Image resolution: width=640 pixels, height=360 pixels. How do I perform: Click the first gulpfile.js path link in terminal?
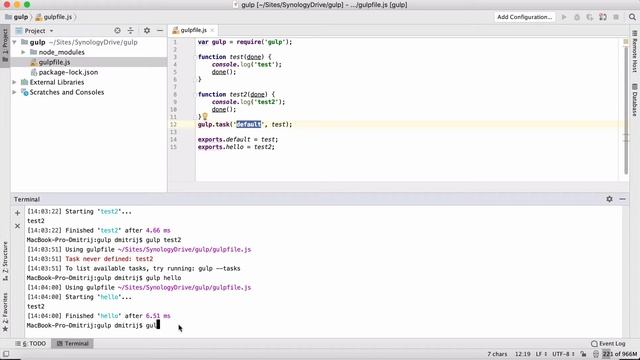[x=184, y=249]
